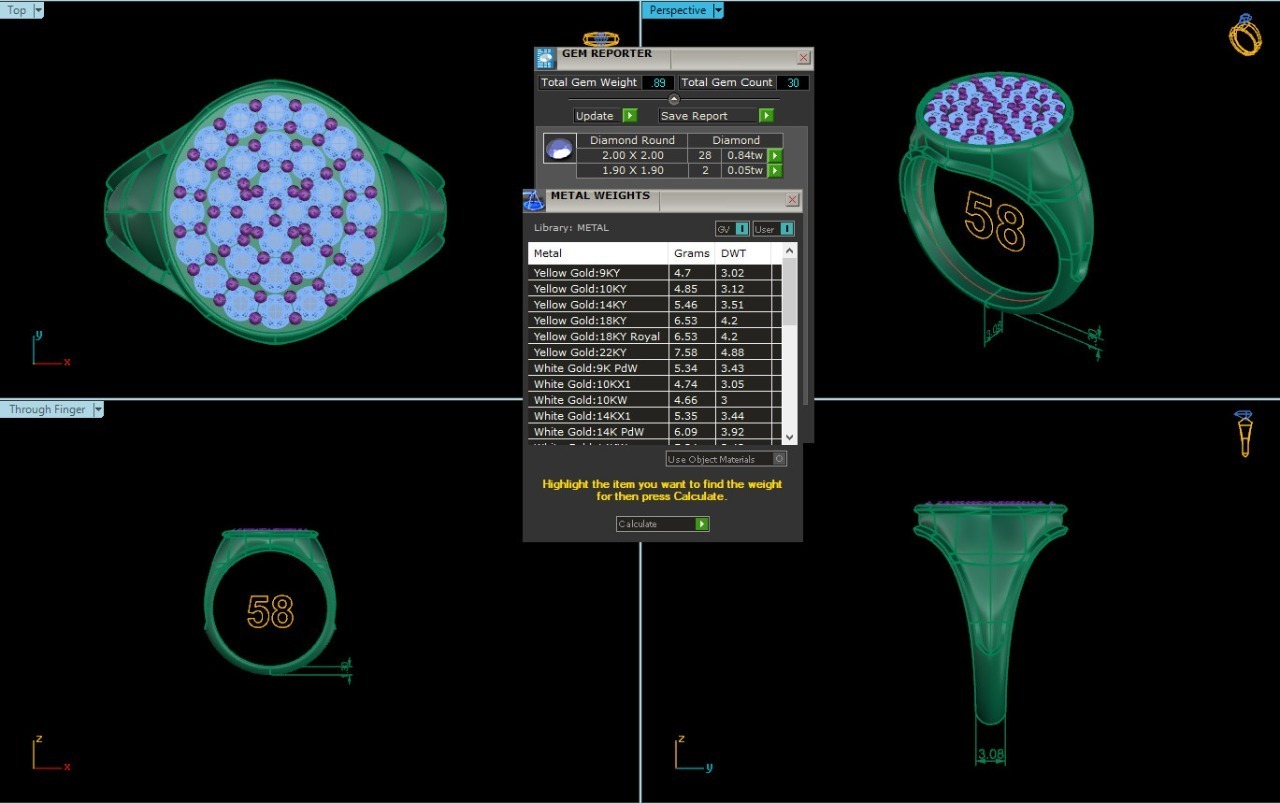The width and height of the screenshot is (1280, 803).
Task: Click the round diamond gem thumbnail
Action: click(559, 149)
